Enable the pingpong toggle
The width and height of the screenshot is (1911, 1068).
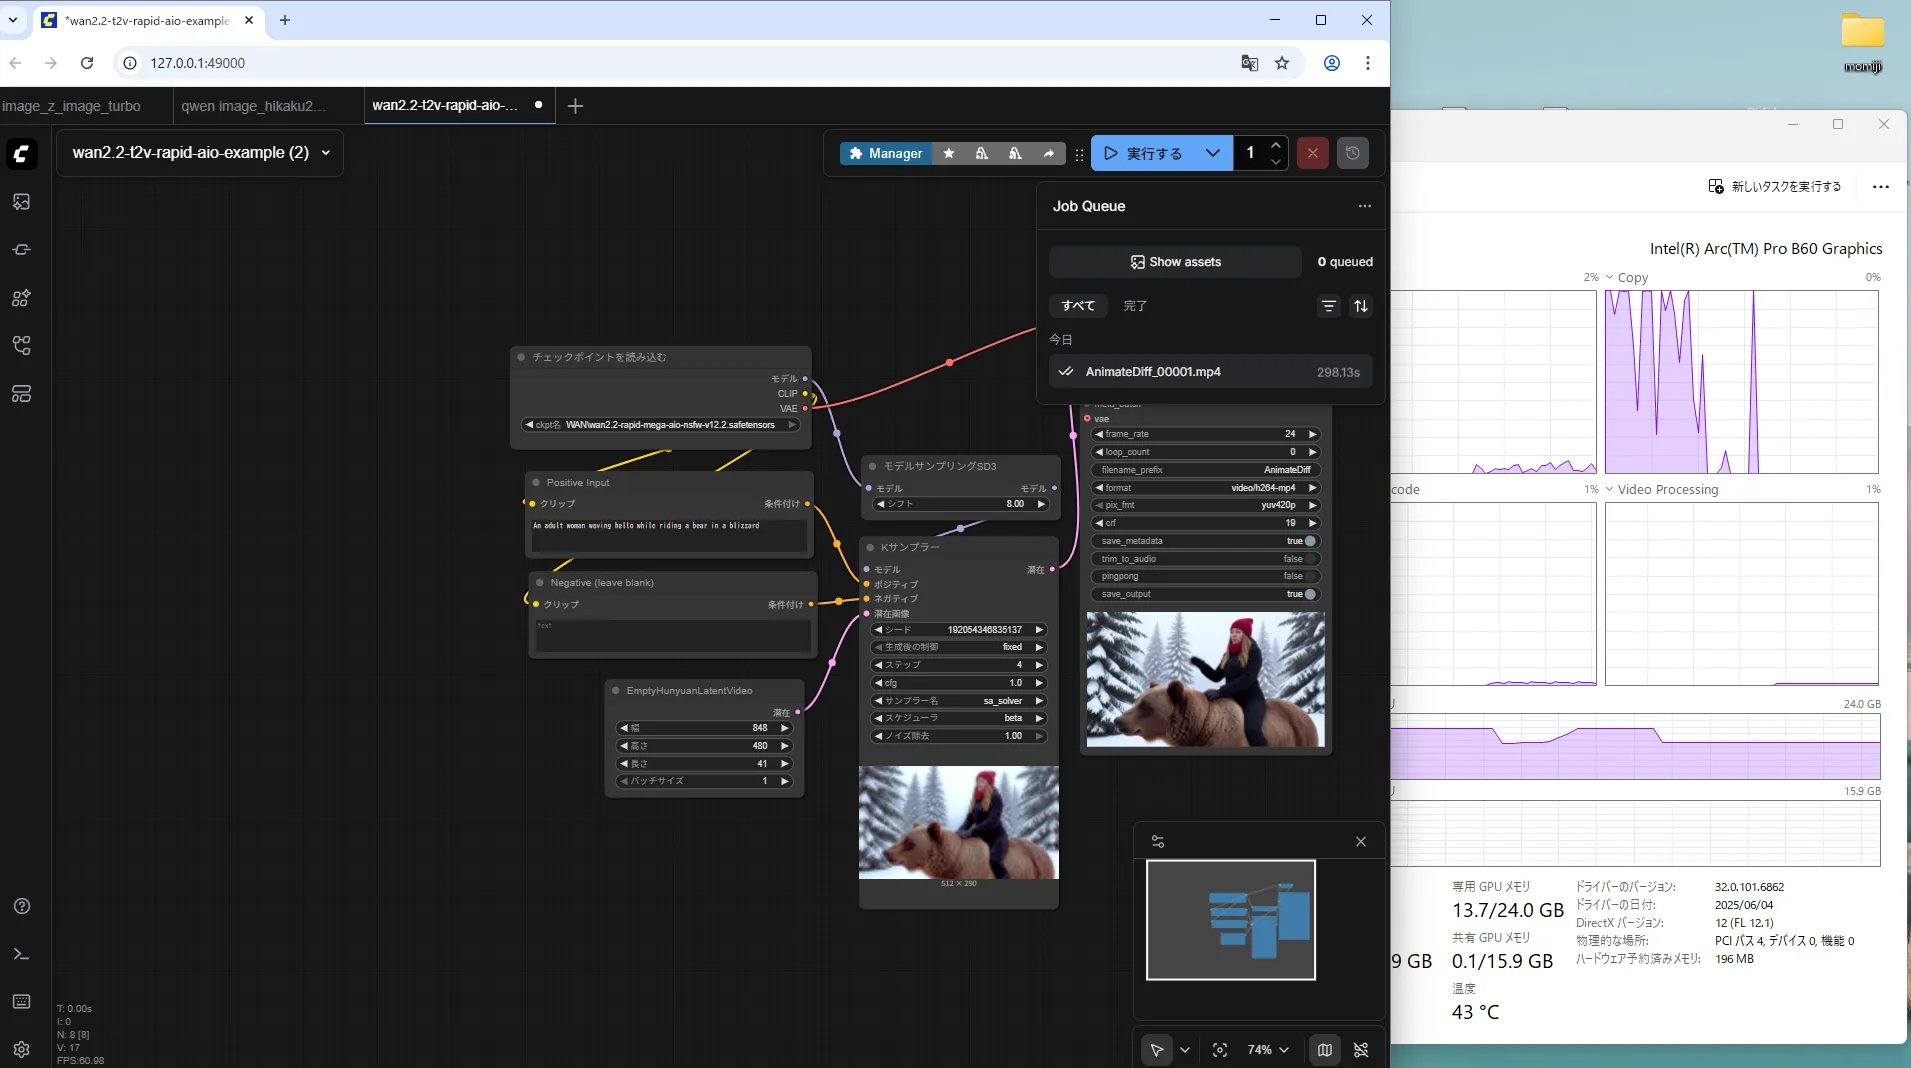1309,576
